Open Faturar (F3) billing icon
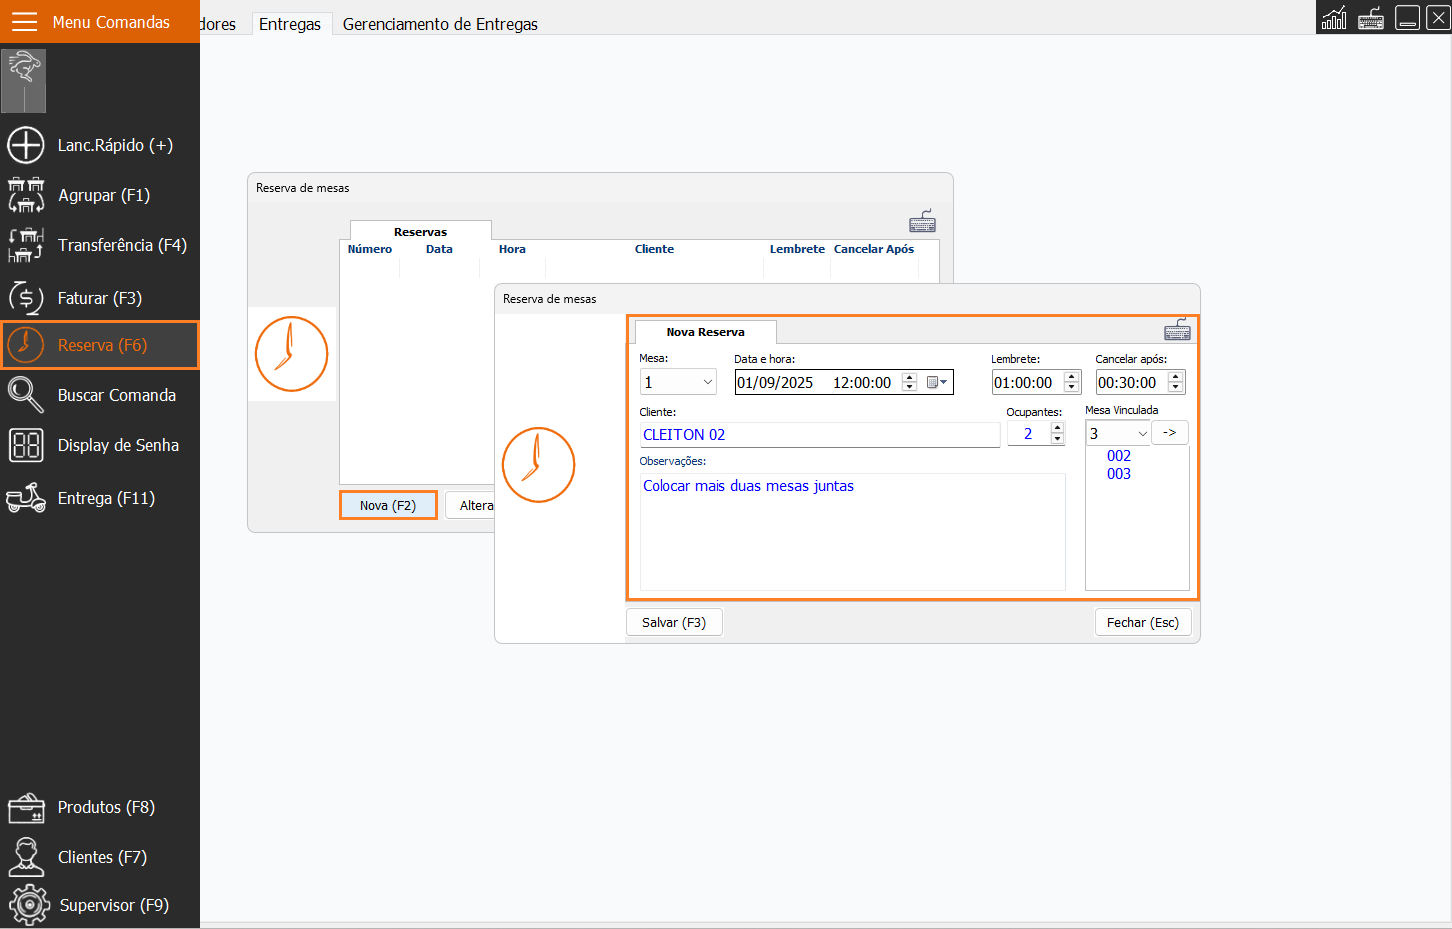Screen dimensions: 1452x929 coord(26,298)
